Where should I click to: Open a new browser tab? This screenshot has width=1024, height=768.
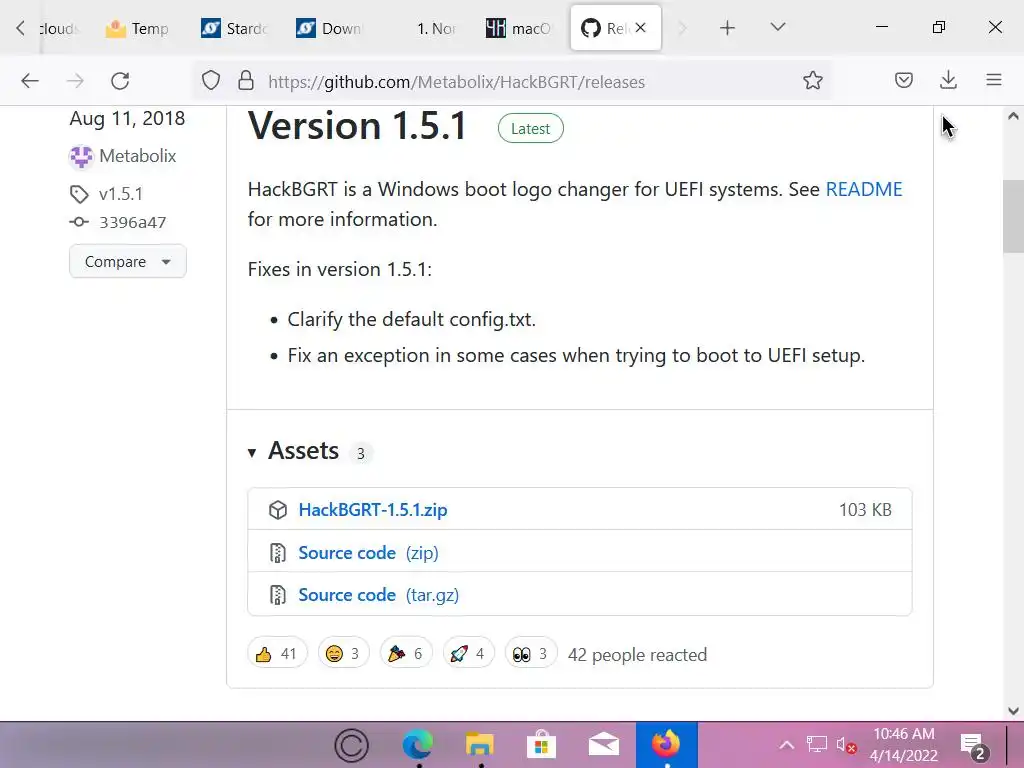pos(727,27)
